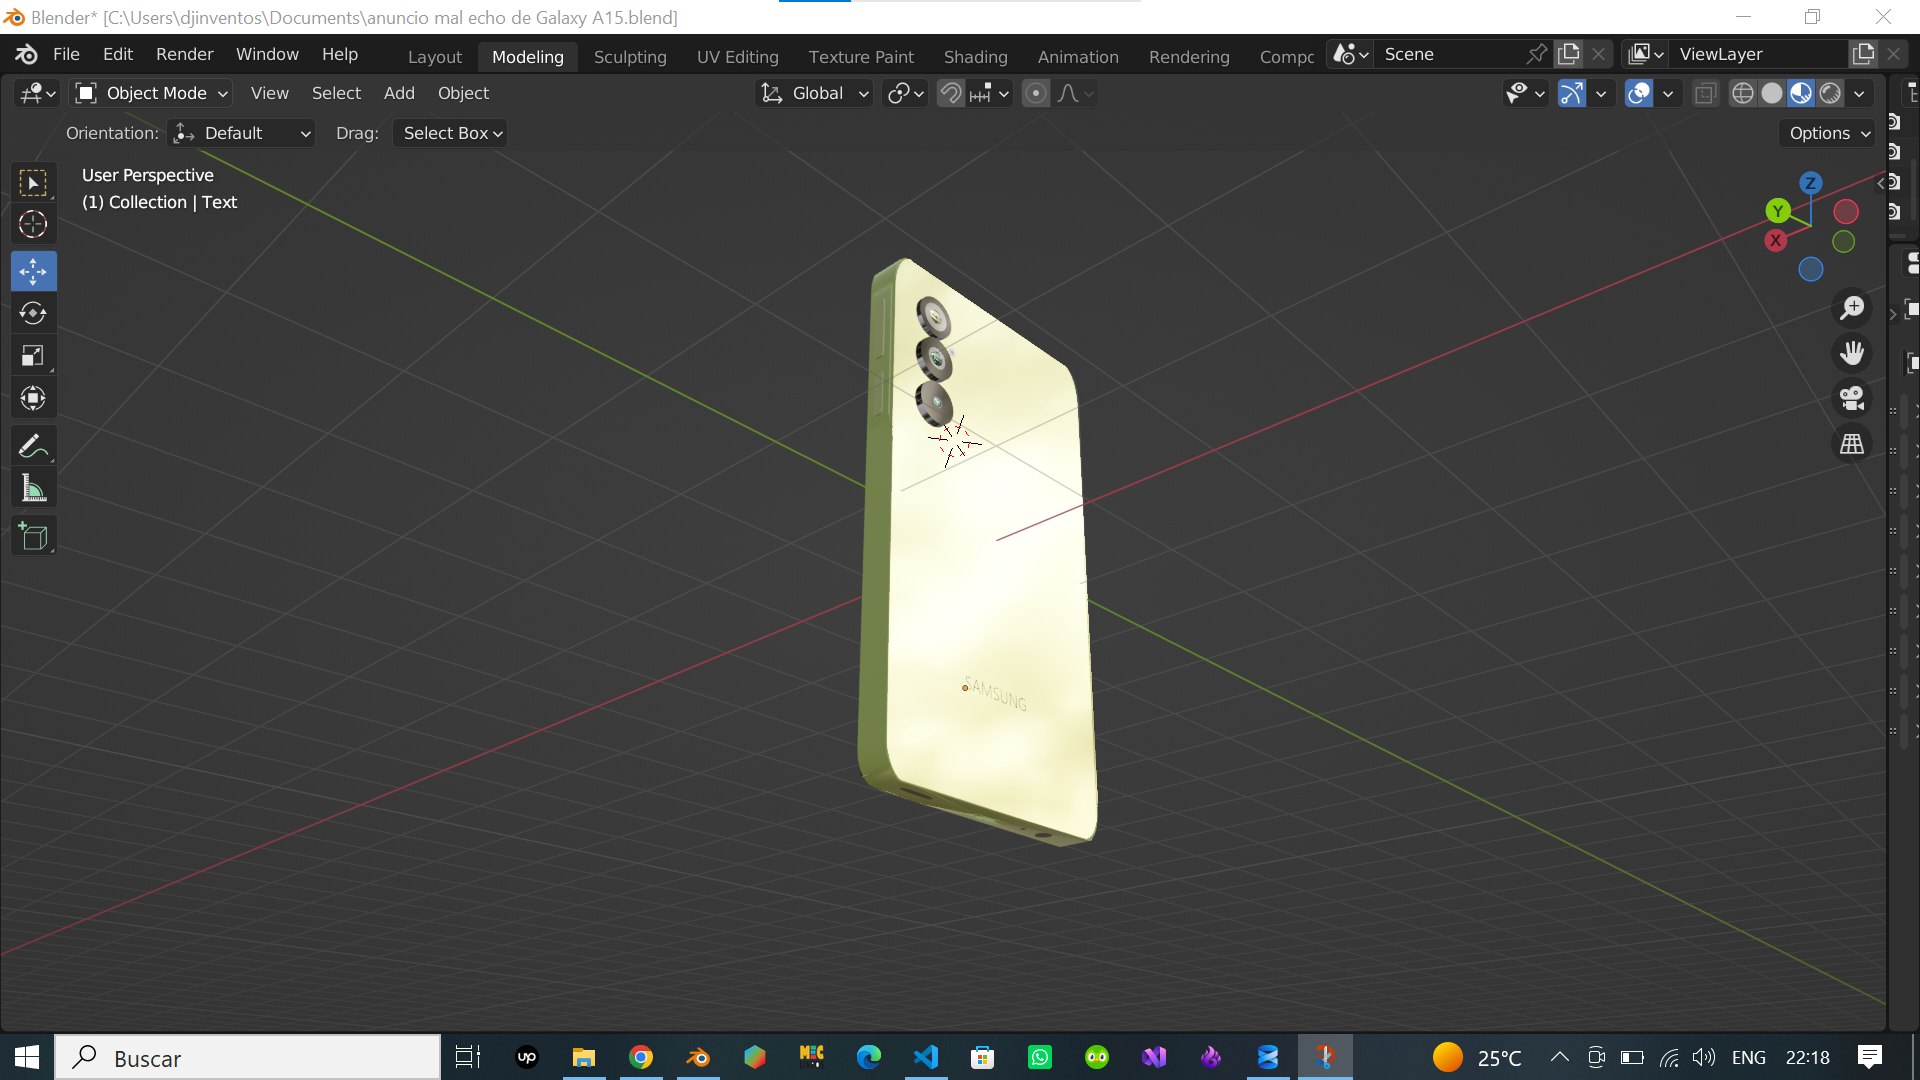Open the Add menu in viewport header

coord(399,93)
